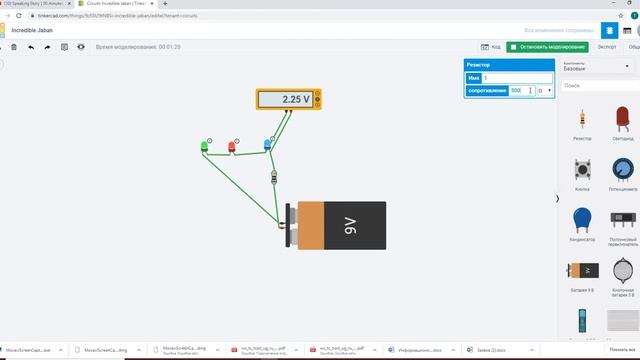Switch to the Circuits Incredible Jaban browser tab
Screen dimensions: 640x360
coord(116,4)
